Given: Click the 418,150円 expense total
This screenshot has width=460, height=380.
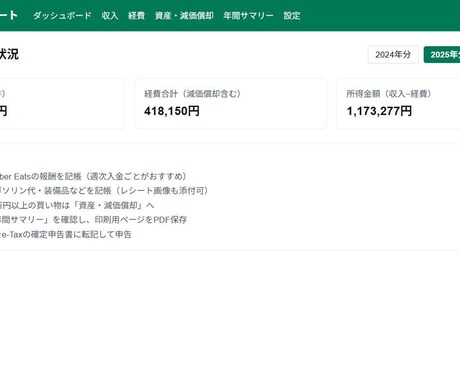Looking at the screenshot, I should pos(172,111).
